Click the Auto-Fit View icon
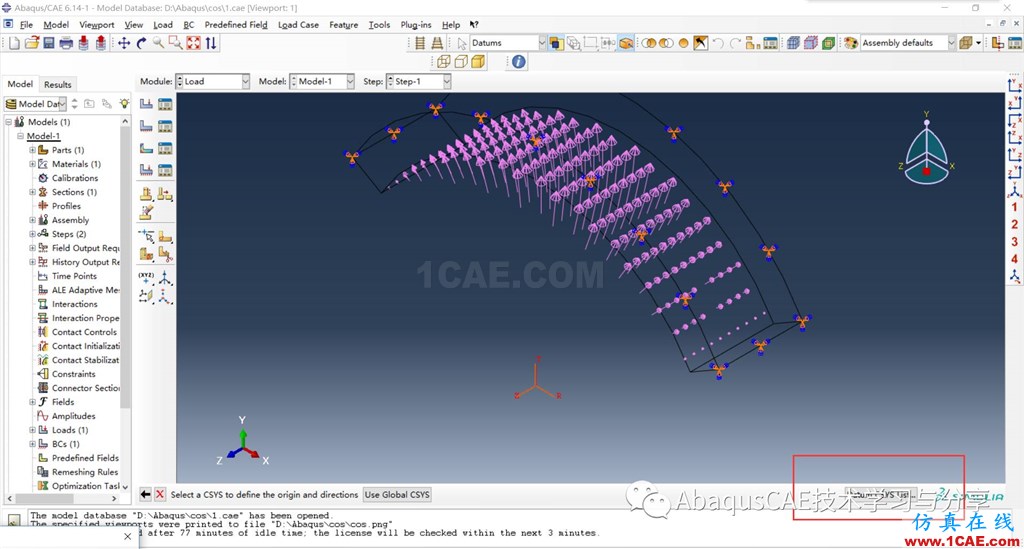 click(193, 43)
